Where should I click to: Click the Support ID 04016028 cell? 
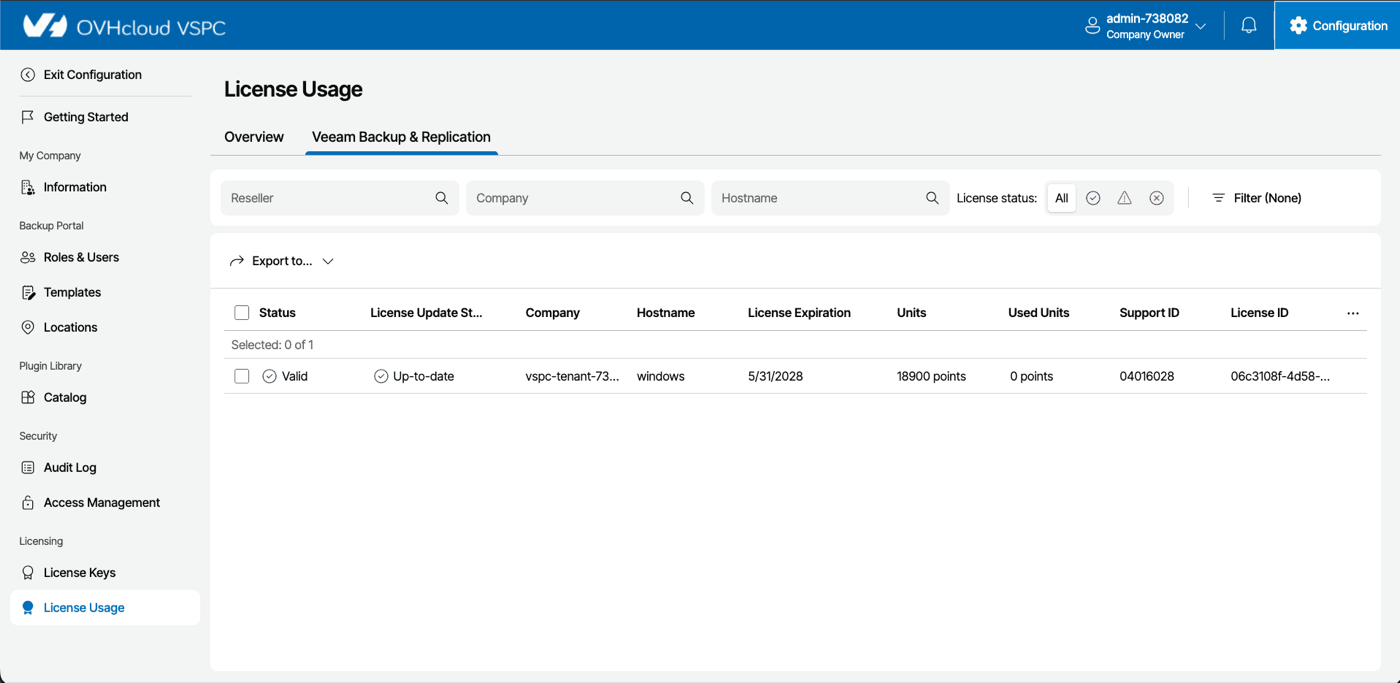click(1147, 376)
